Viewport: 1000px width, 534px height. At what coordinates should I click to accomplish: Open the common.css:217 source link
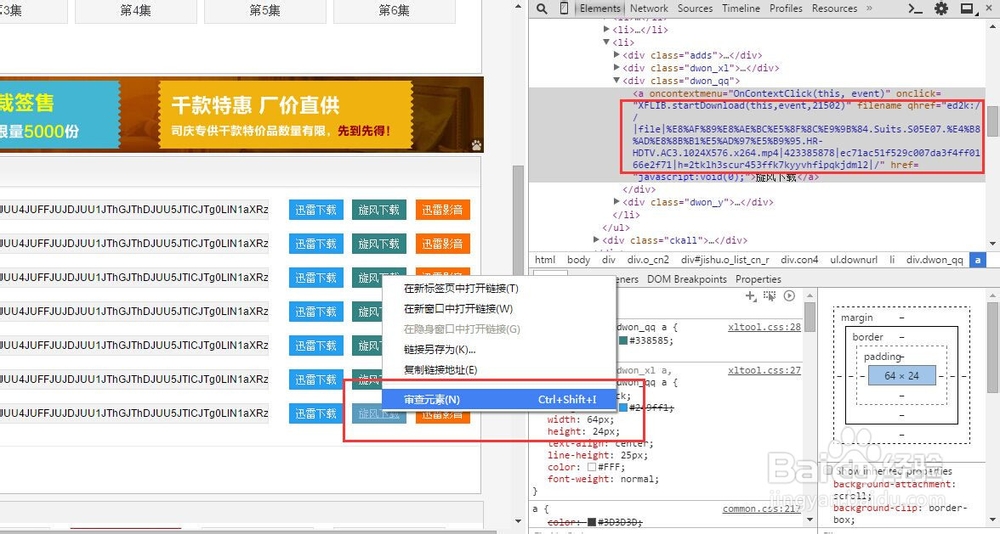pyautogui.click(x=761, y=508)
